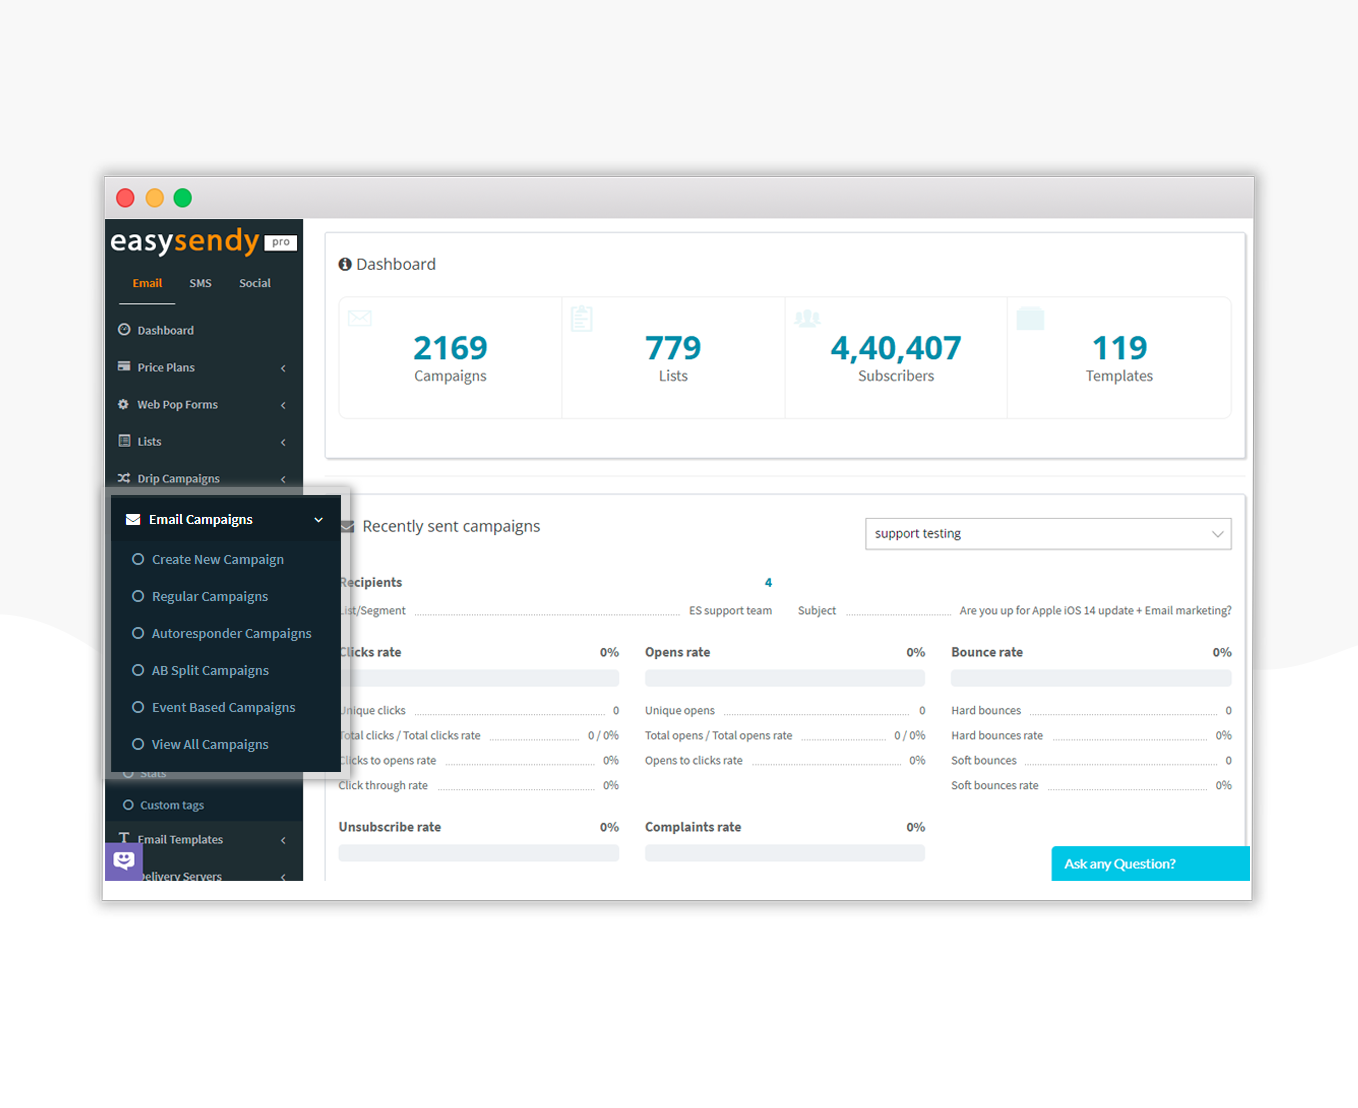Open the support testing campaign dropdown

[1047, 534]
